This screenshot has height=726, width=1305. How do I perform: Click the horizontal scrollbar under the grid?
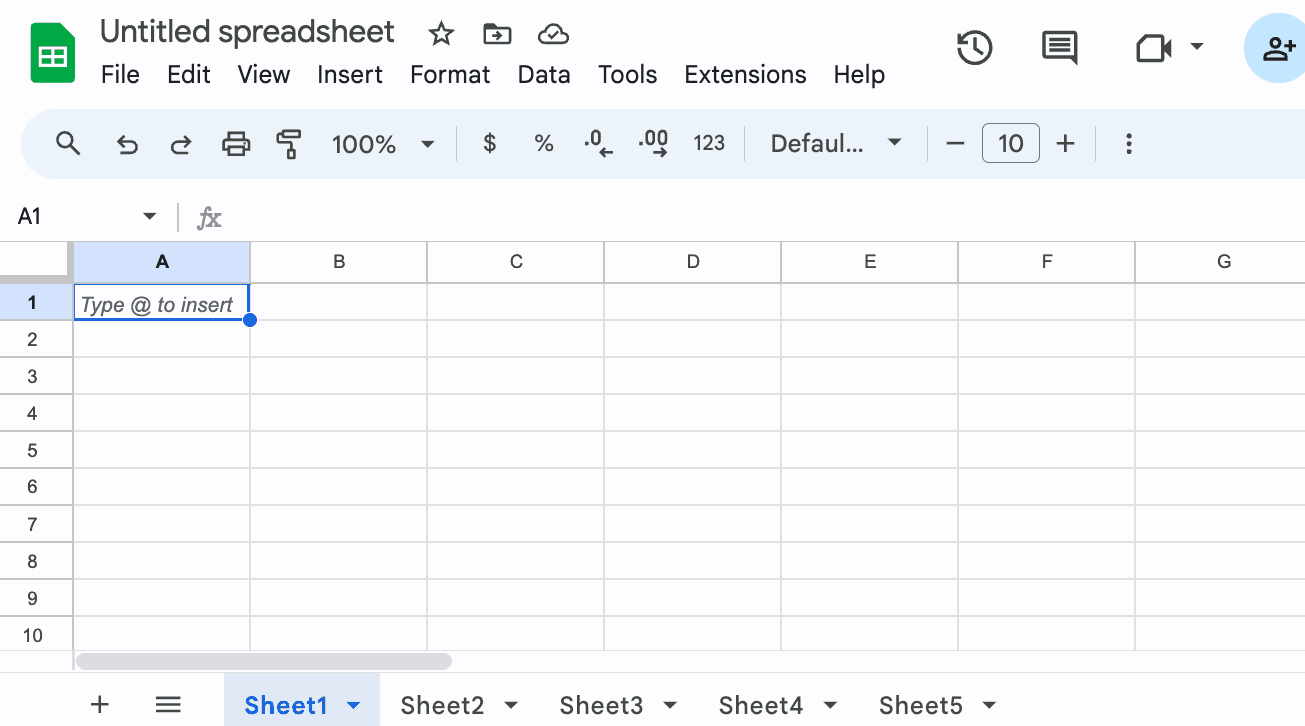[x=264, y=661]
